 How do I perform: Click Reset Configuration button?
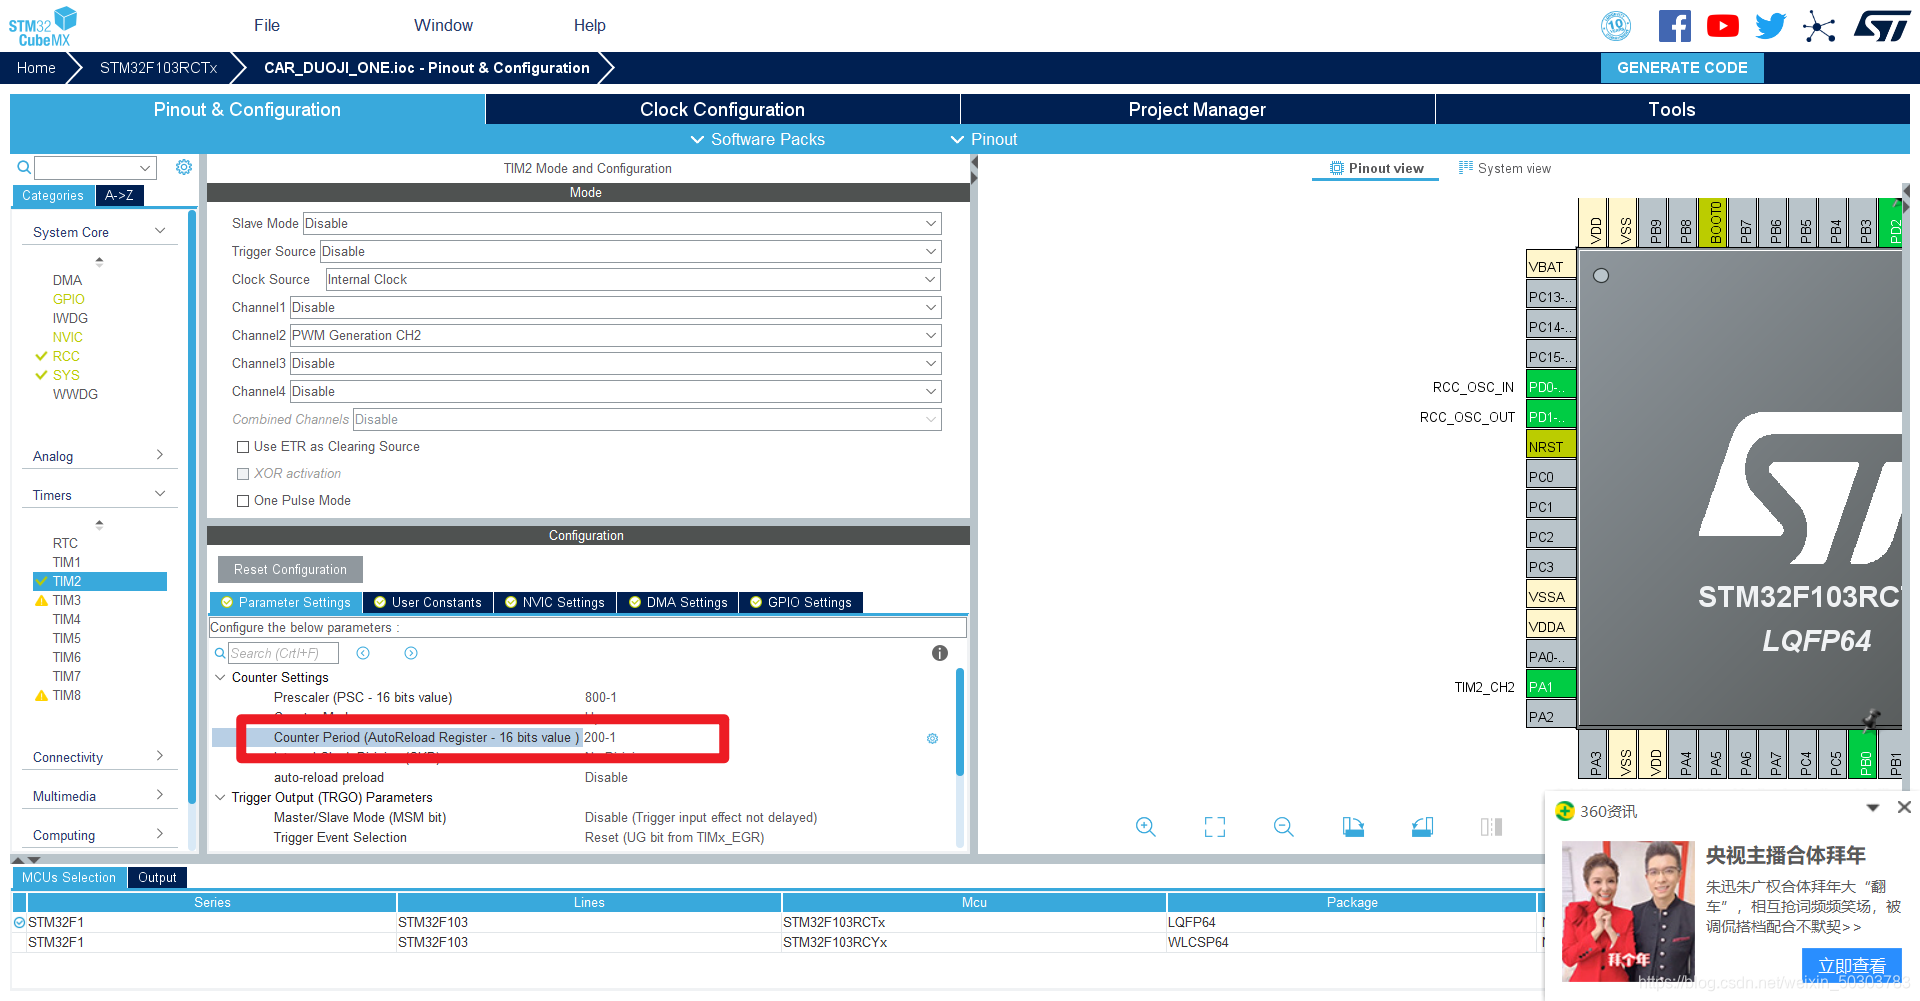pos(290,569)
